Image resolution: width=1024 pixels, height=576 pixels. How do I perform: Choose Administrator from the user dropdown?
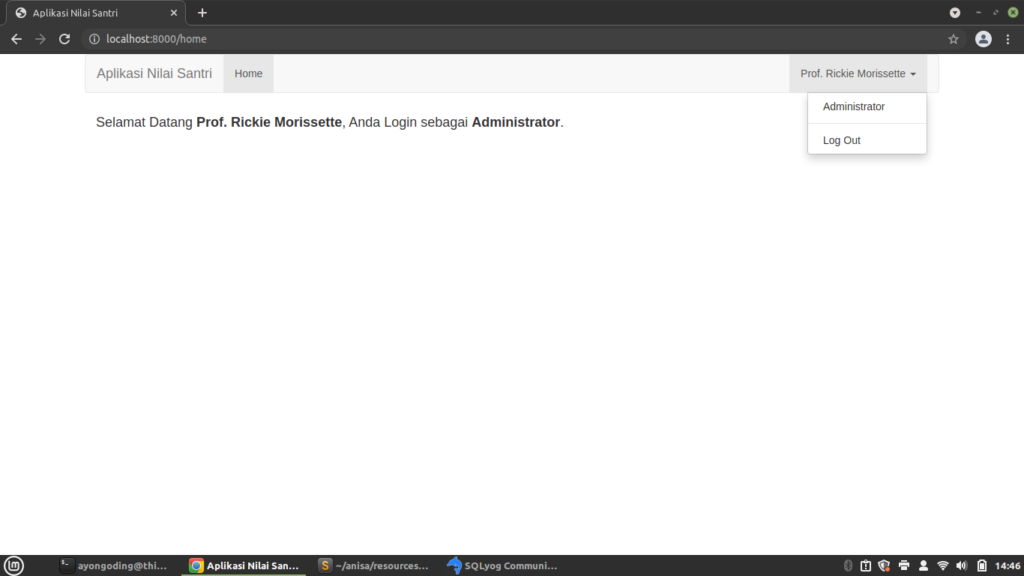[867, 106]
